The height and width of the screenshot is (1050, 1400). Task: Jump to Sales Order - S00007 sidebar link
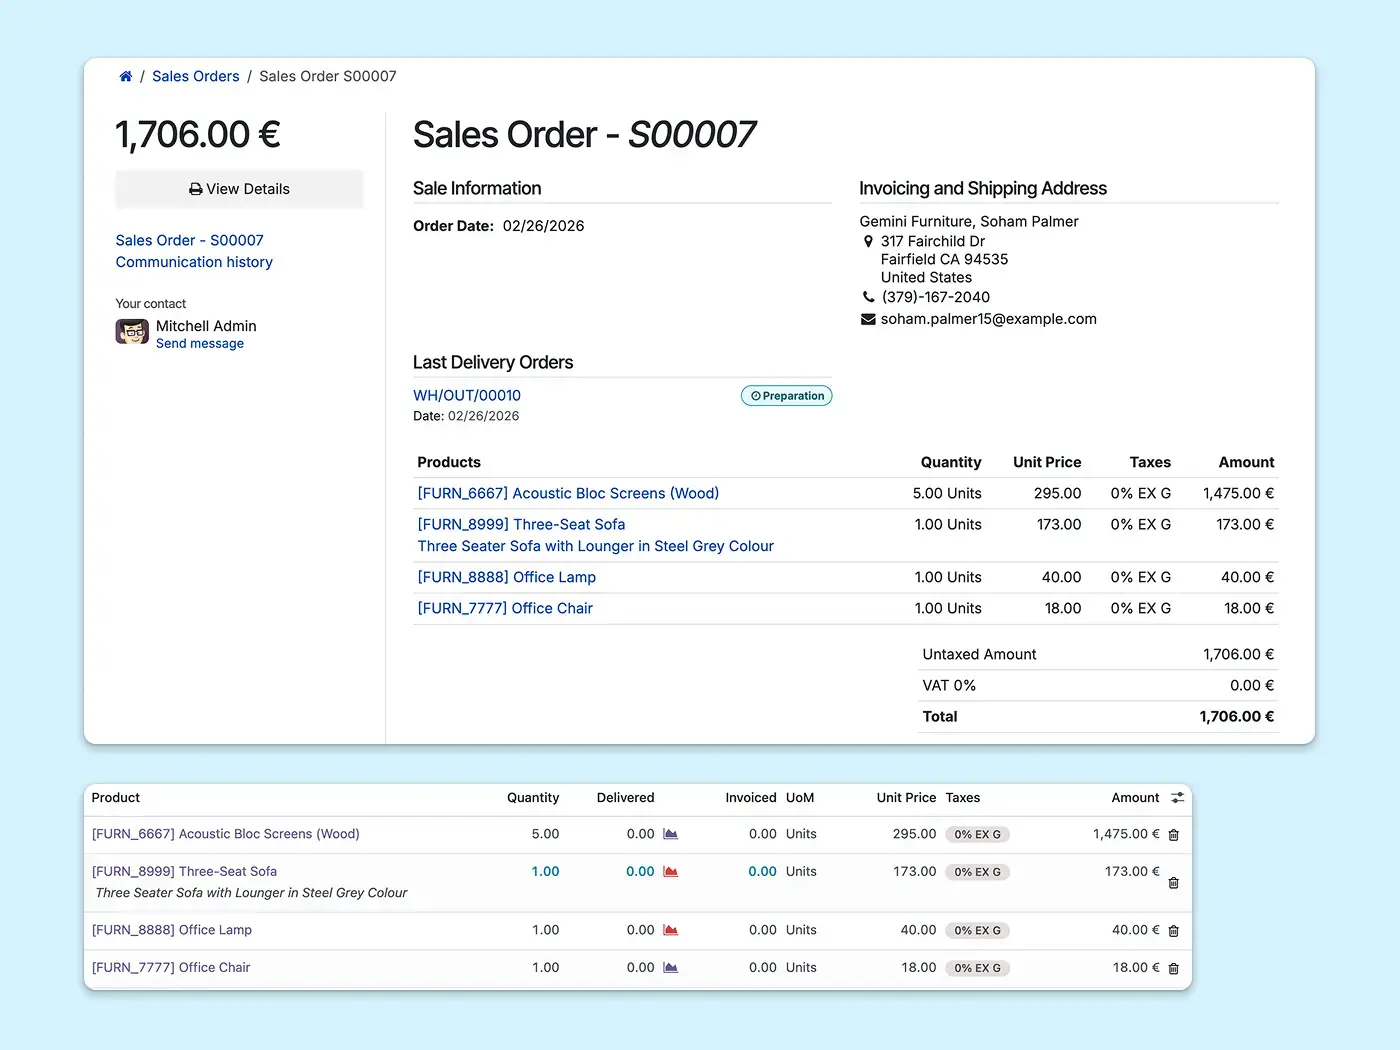point(189,240)
